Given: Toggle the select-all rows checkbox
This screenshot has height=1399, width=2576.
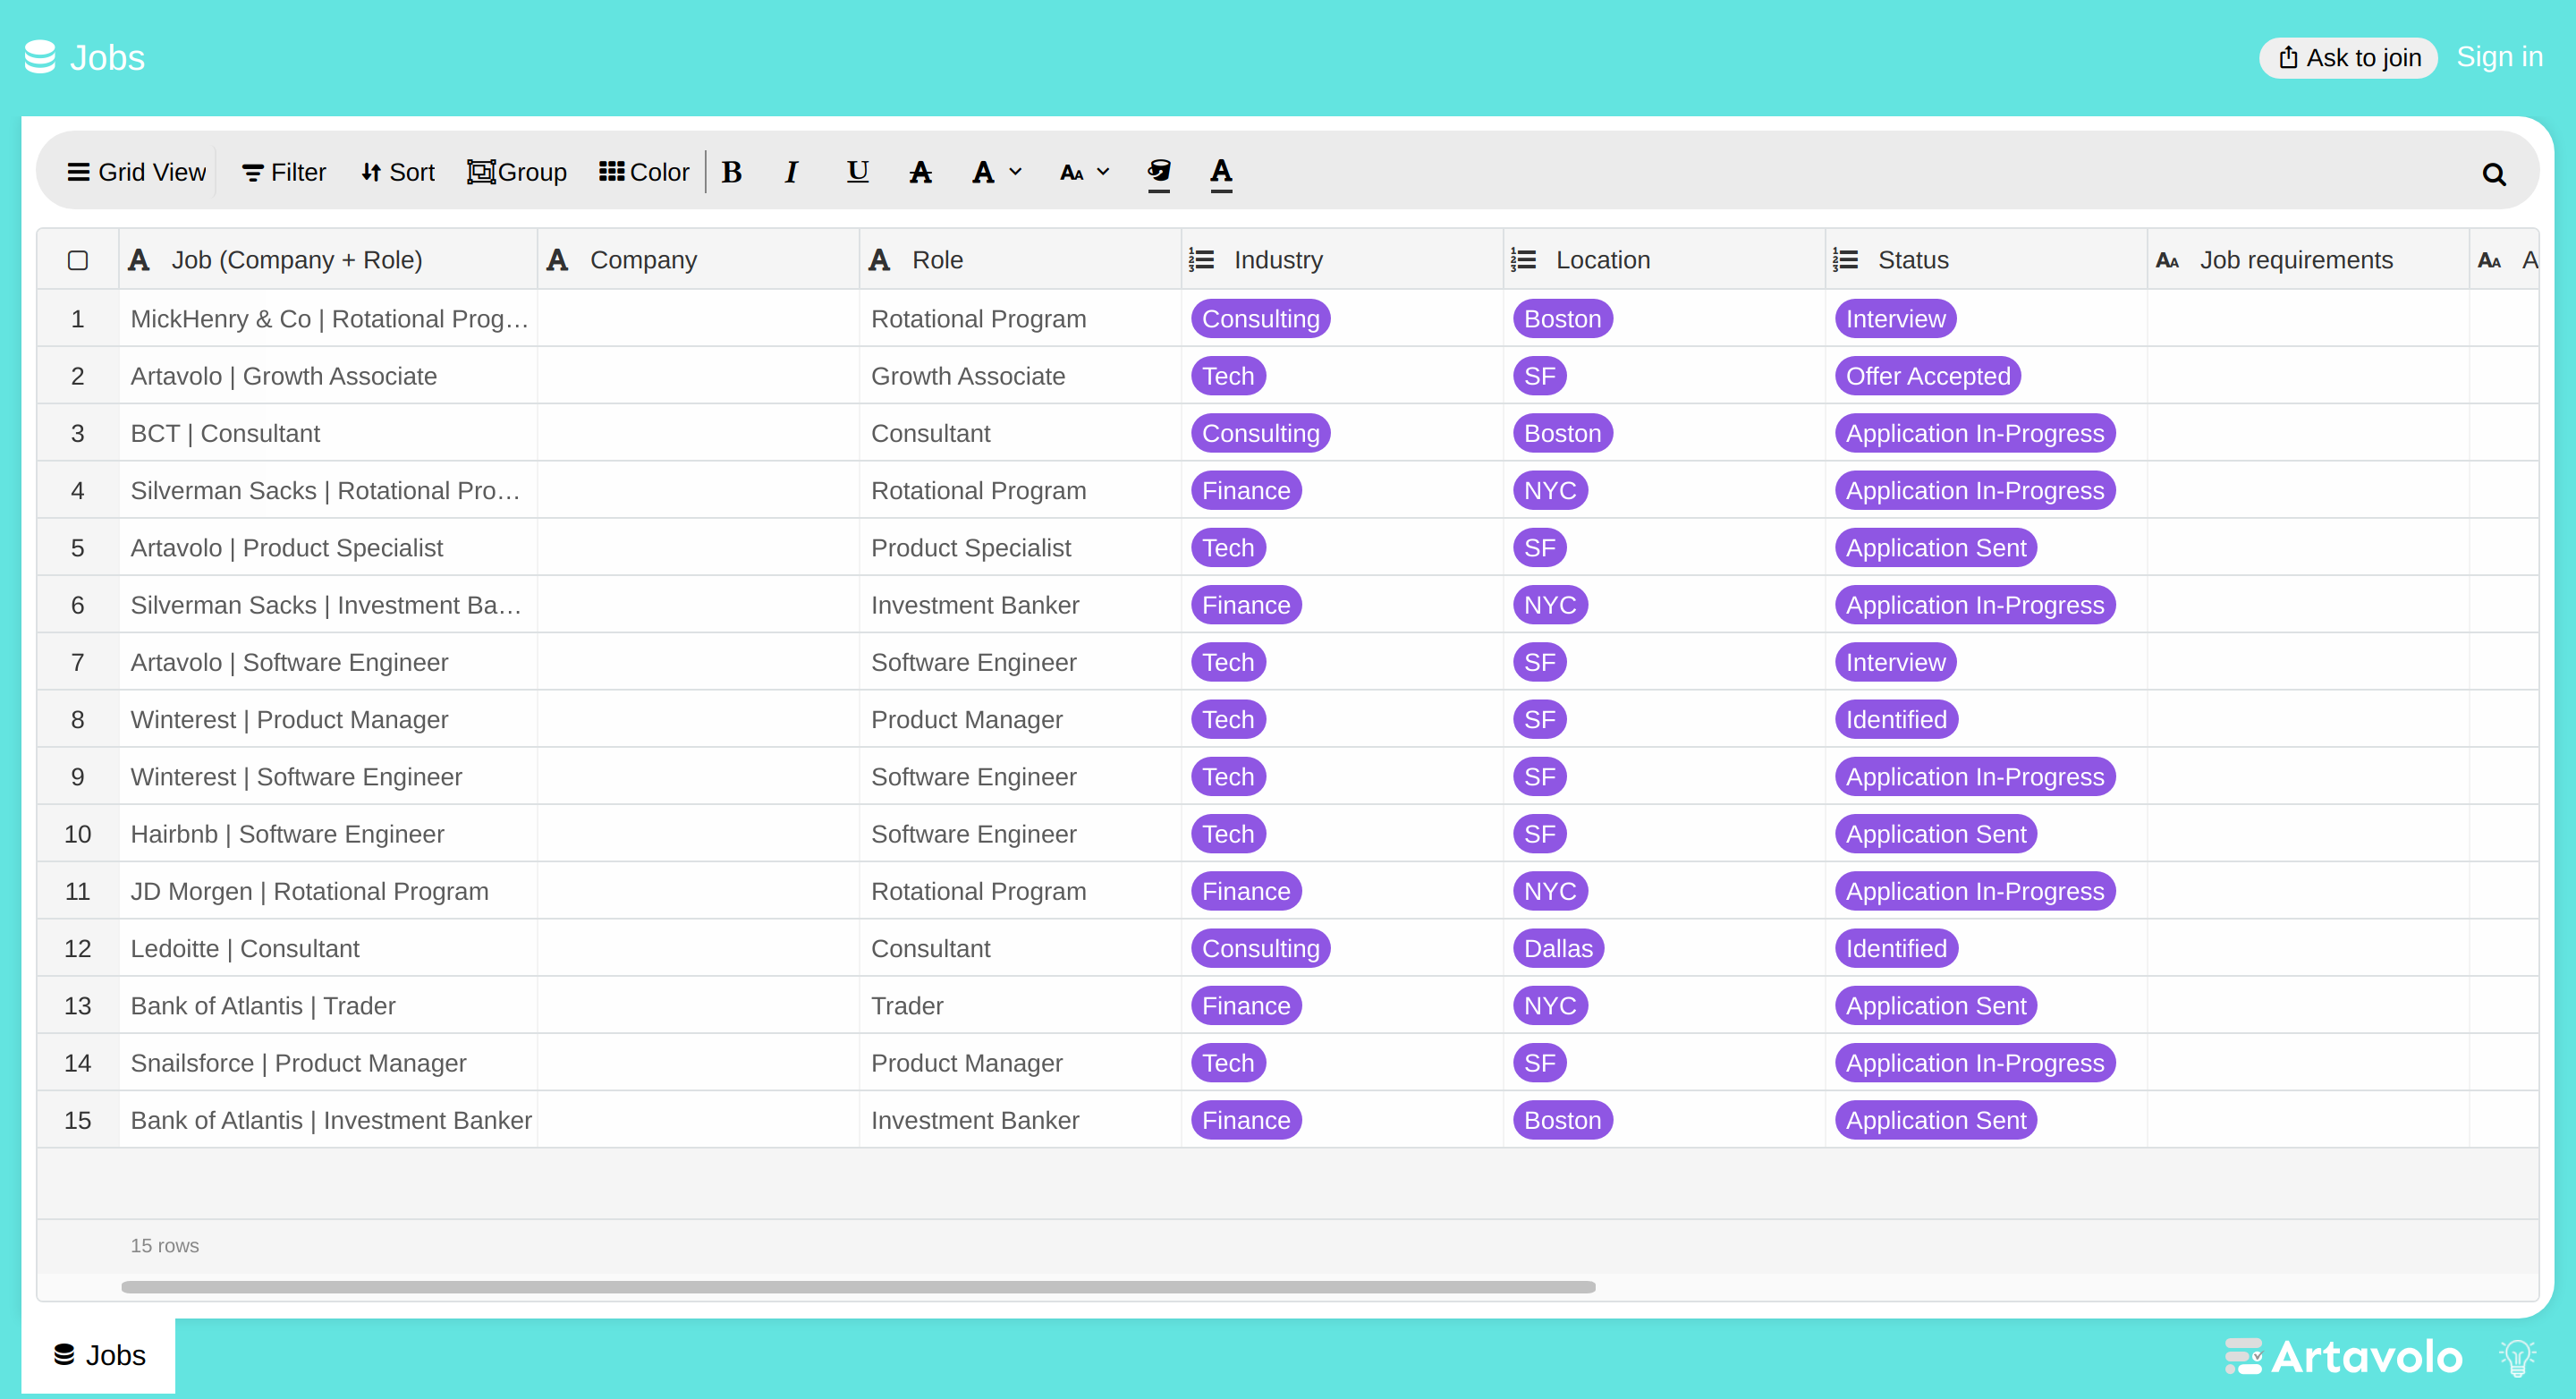Looking at the screenshot, I should pyautogui.click(x=78, y=260).
